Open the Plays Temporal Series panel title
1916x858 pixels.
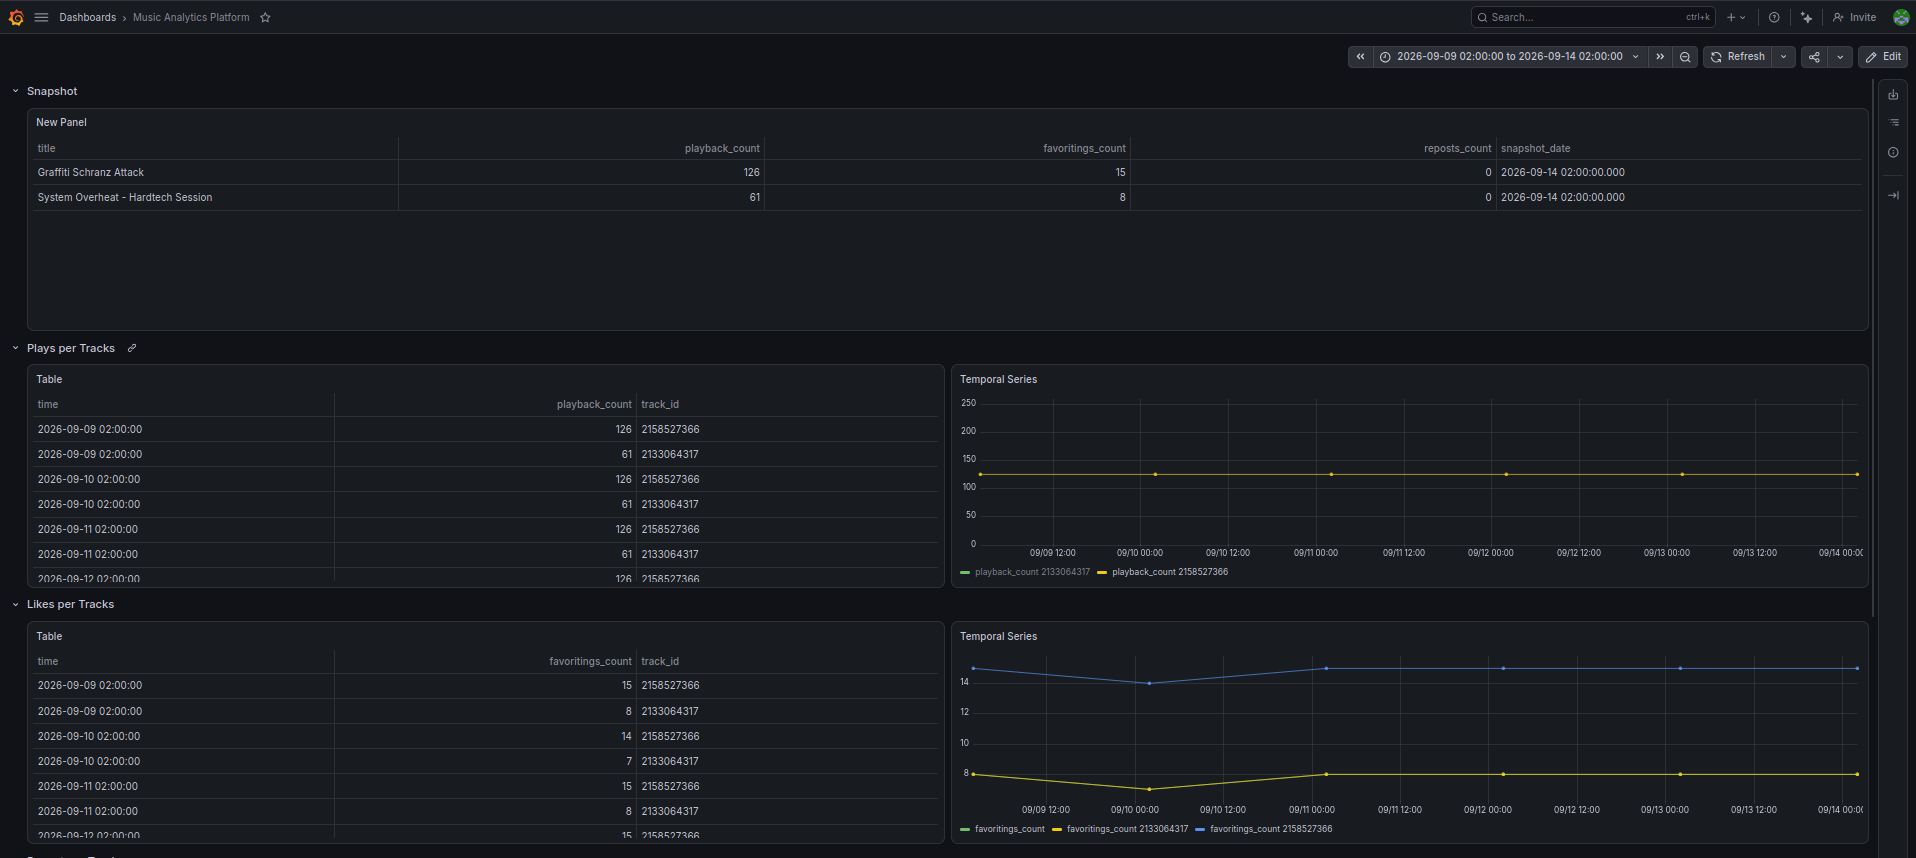[x=998, y=379]
